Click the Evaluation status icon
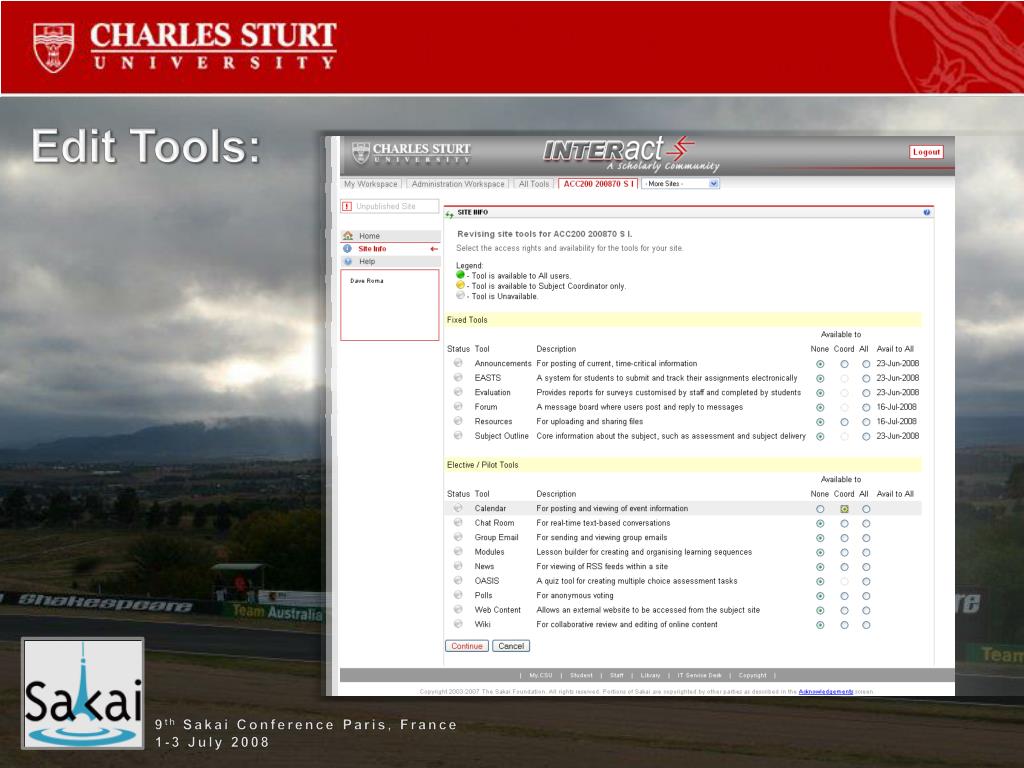The image size is (1024, 768). (458, 392)
